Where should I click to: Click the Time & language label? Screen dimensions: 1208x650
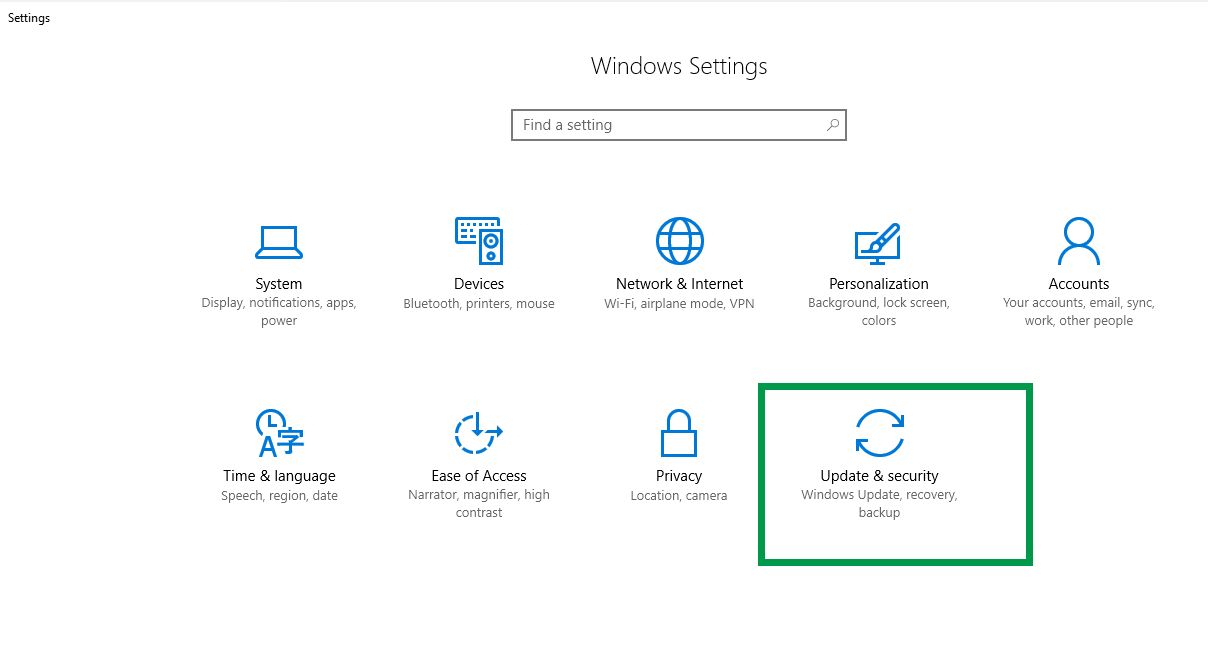point(279,476)
